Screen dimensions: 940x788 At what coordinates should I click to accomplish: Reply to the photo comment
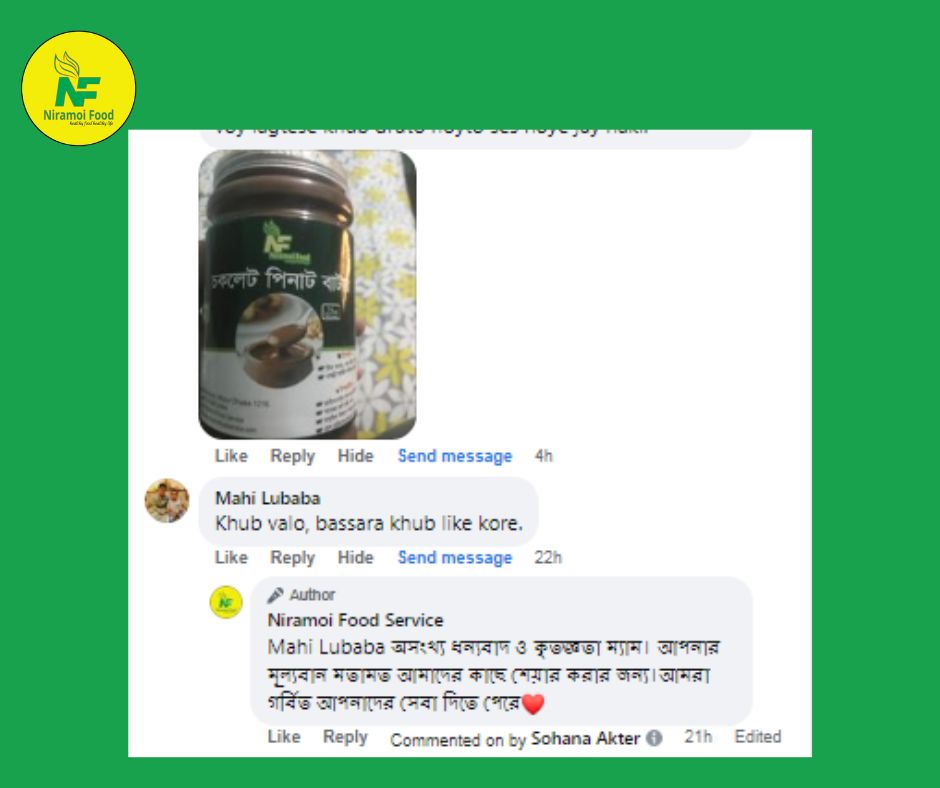pyautogui.click(x=293, y=456)
